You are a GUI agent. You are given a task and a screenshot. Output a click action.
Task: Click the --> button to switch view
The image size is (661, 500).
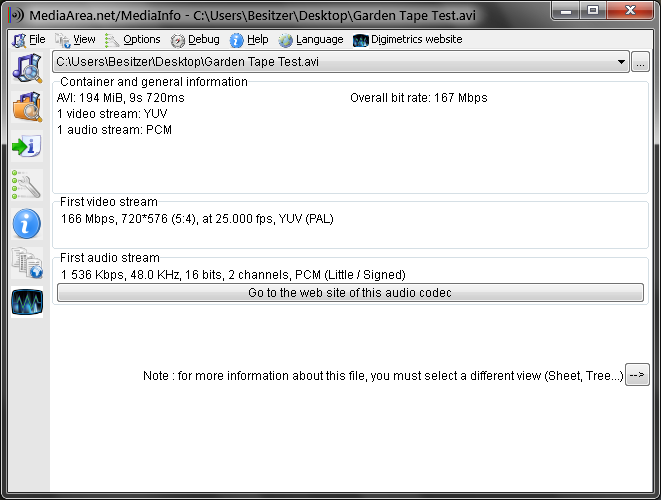point(637,375)
